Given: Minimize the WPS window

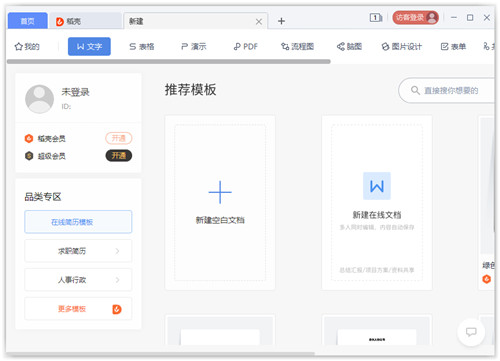Looking at the screenshot, I should coord(454,17).
